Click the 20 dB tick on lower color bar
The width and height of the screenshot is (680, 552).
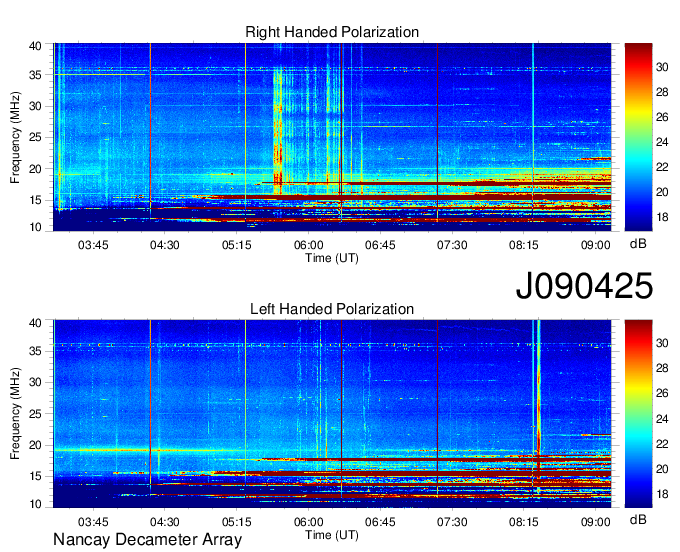(662, 469)
